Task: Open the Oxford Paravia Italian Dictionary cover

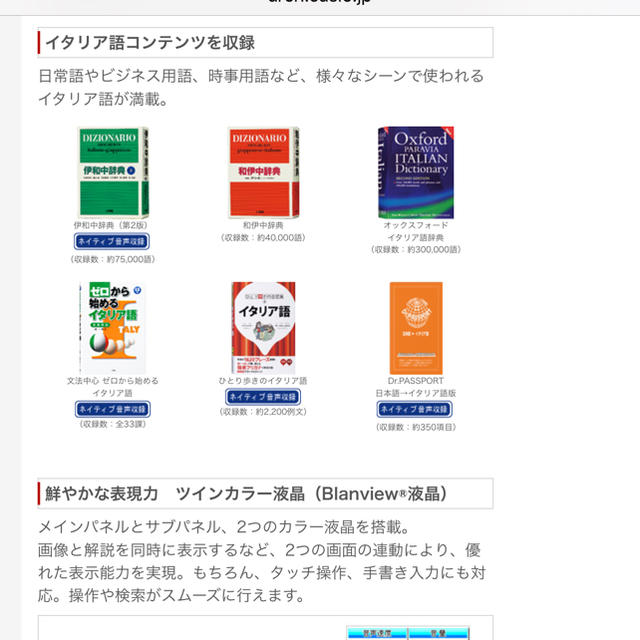Action: pyautogui.click(x=416, y=172)
